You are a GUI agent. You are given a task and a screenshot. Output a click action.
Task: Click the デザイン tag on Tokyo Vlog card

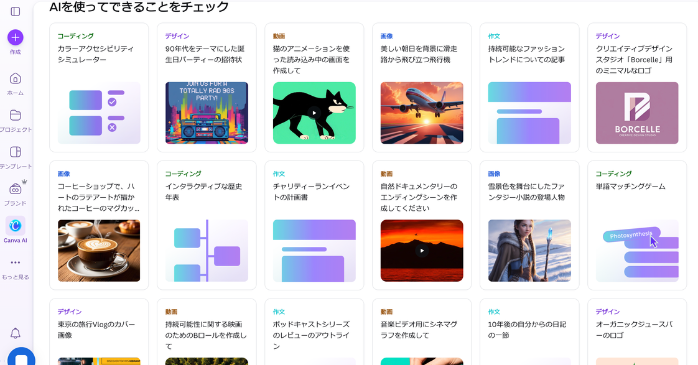(69, 312)
